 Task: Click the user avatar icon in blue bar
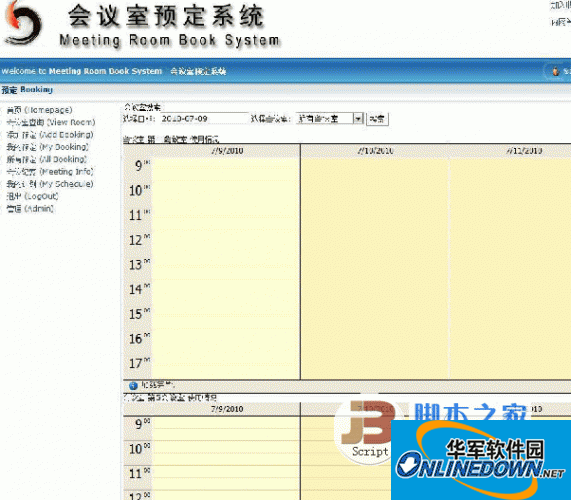[x=555, y=71]
